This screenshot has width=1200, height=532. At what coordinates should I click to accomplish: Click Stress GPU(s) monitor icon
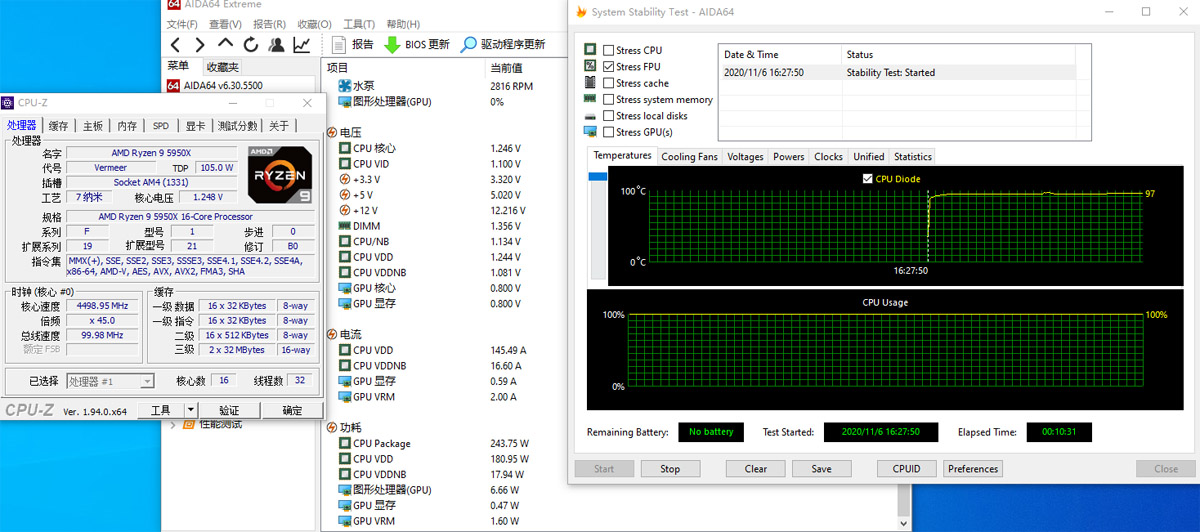pos(591,132)
